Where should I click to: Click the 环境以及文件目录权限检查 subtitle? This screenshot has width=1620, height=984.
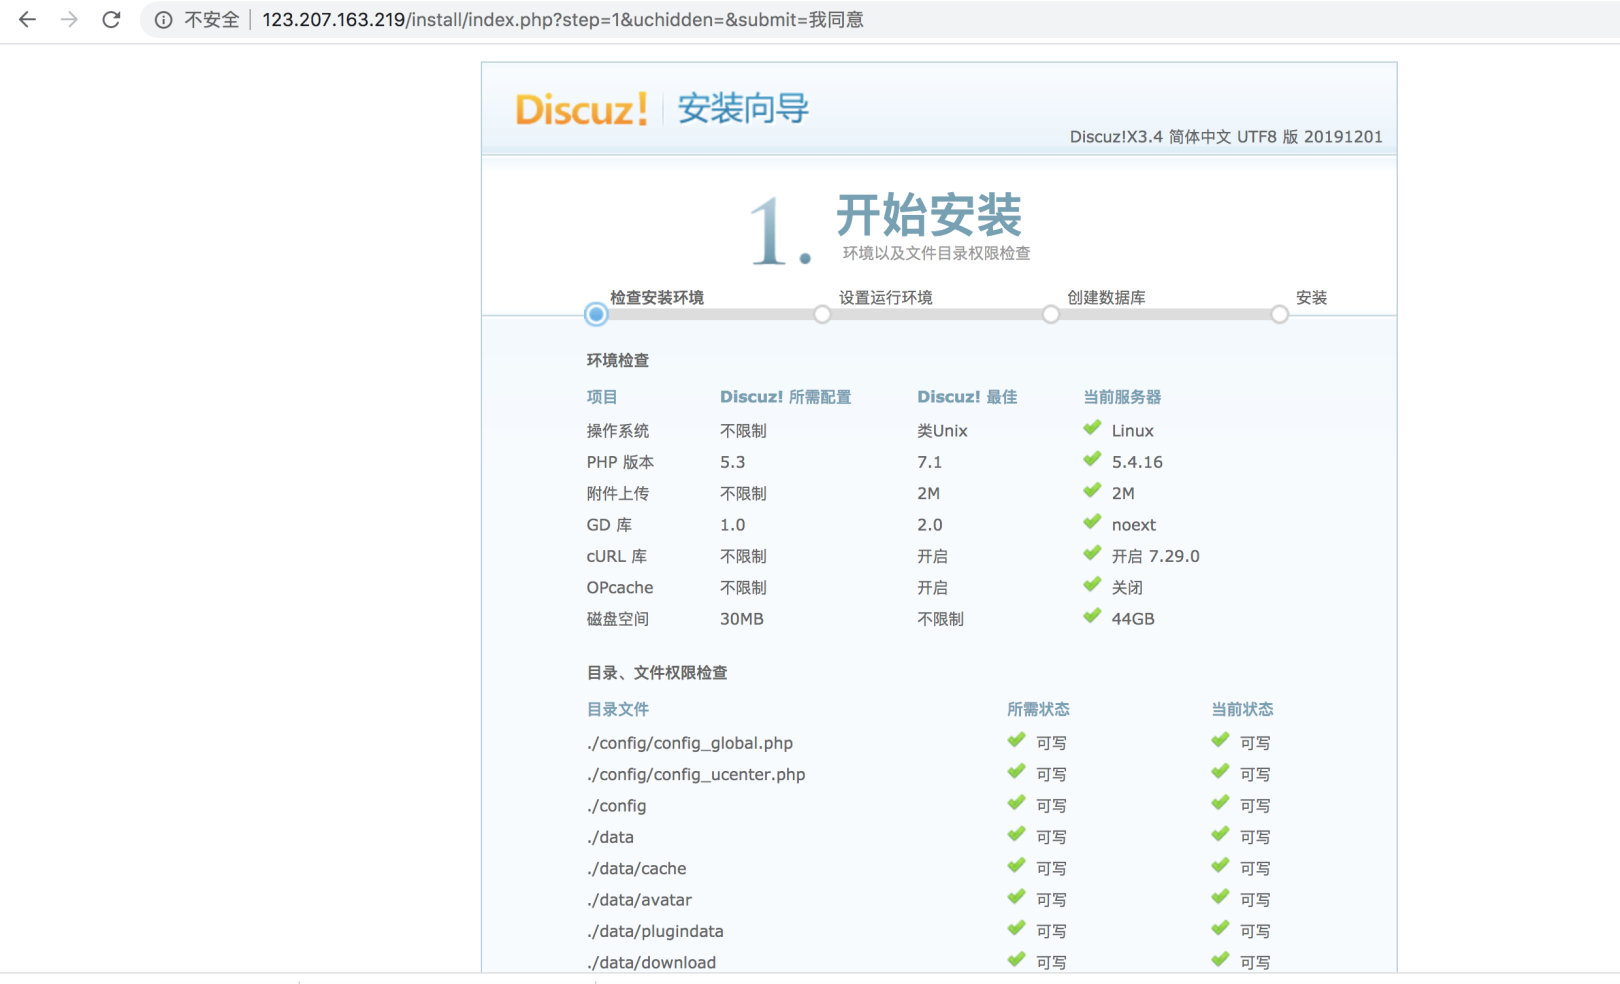(x=936, y=253)
